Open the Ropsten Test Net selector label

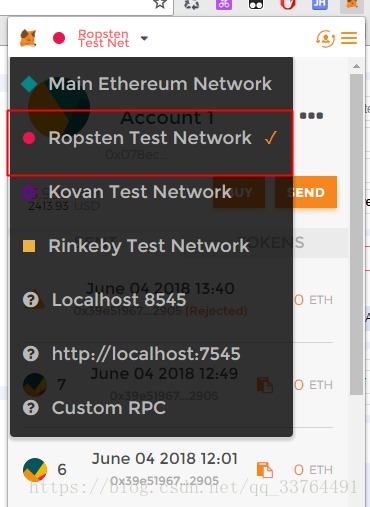tap(103, 38)
